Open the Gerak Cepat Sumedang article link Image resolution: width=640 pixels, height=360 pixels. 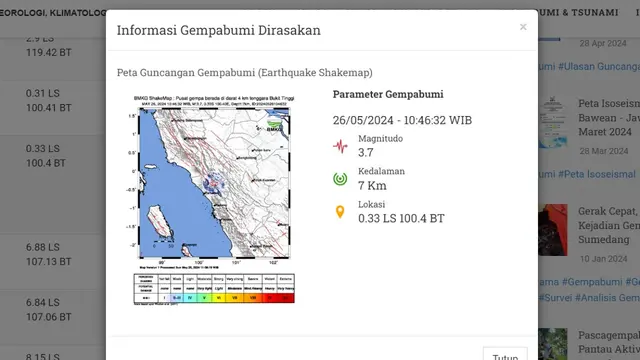[609, 225]
